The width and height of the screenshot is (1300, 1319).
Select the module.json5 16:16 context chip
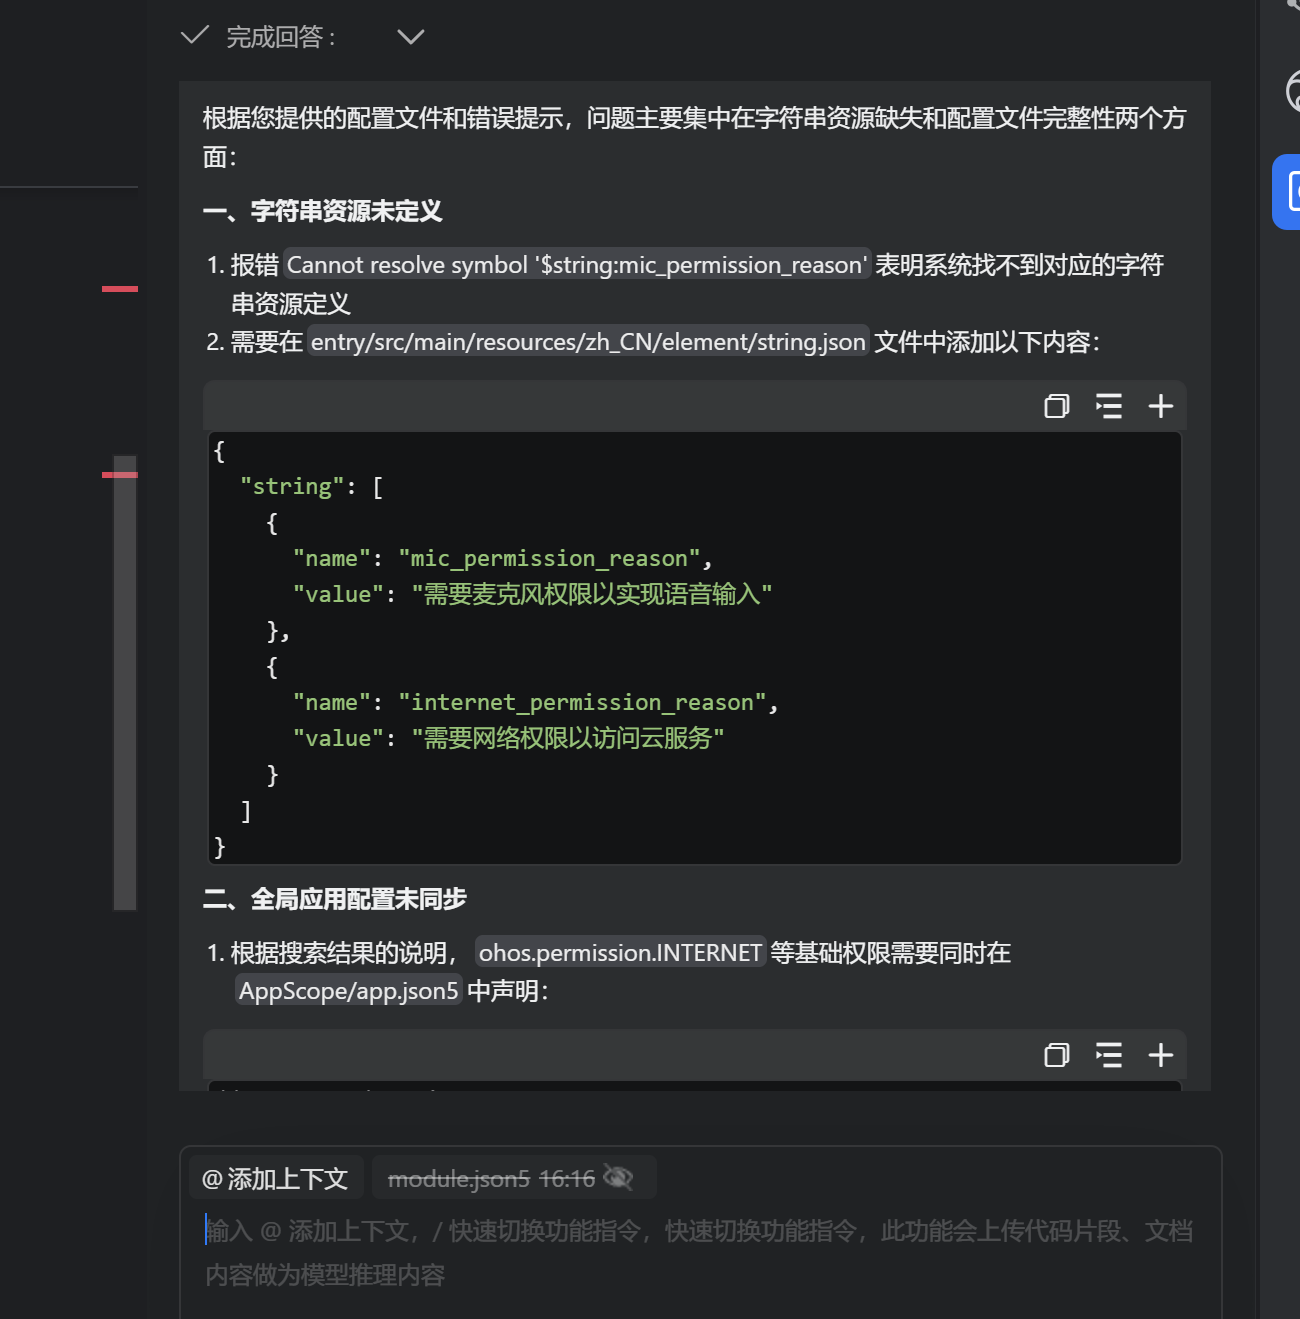(x=490, y=1178)
